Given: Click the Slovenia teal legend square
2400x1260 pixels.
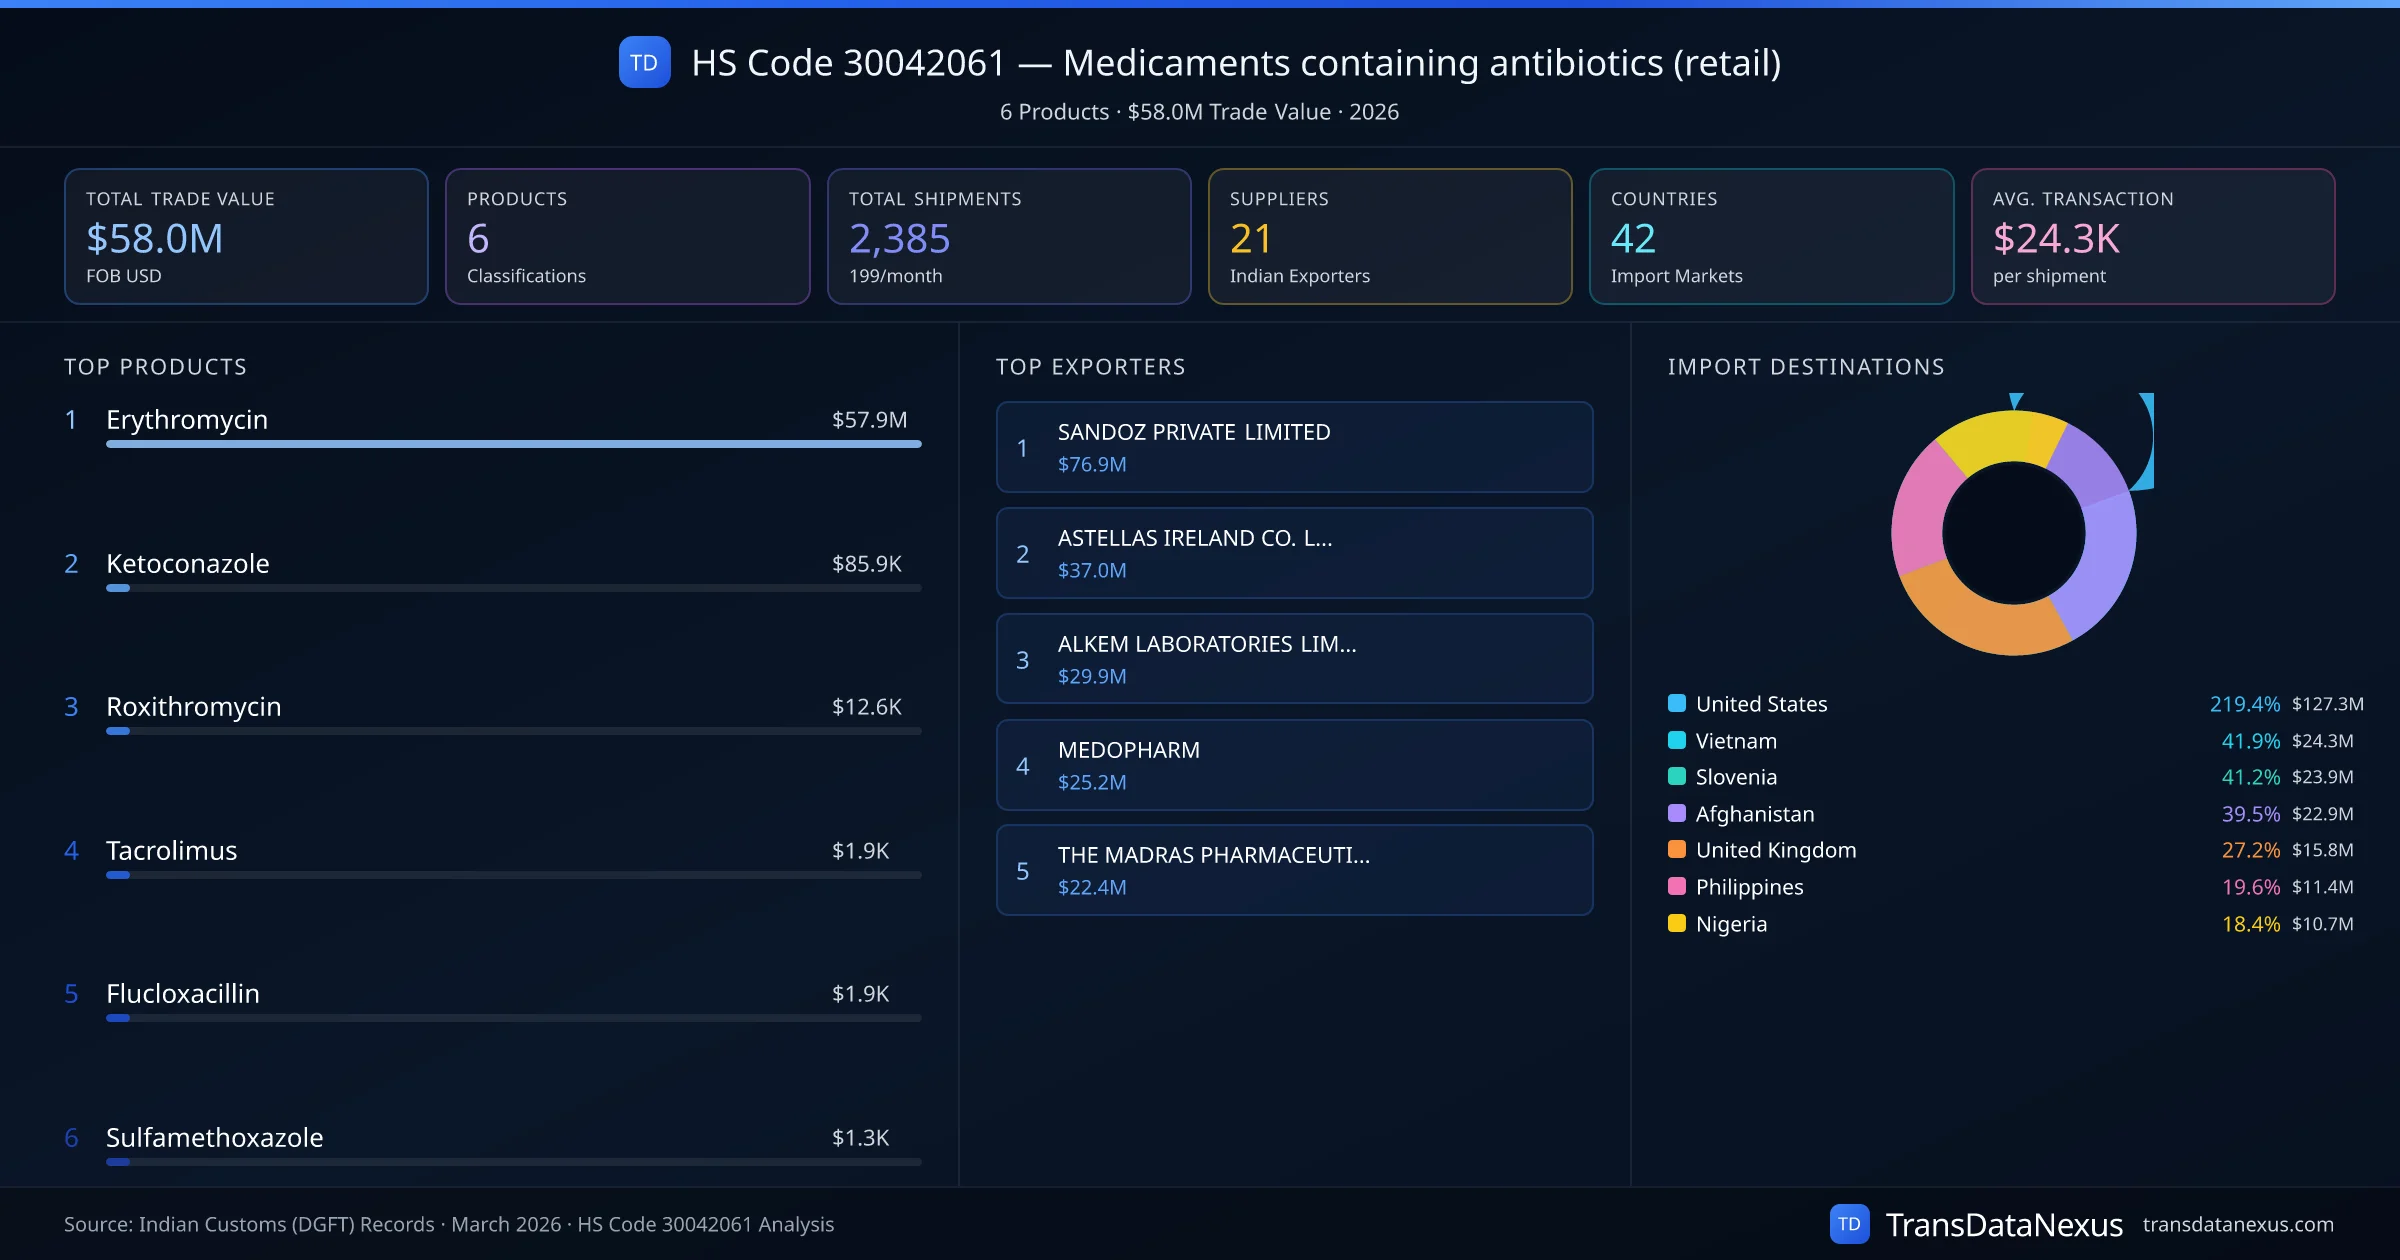Looking at the screenshot, I should coord(1677,776).
